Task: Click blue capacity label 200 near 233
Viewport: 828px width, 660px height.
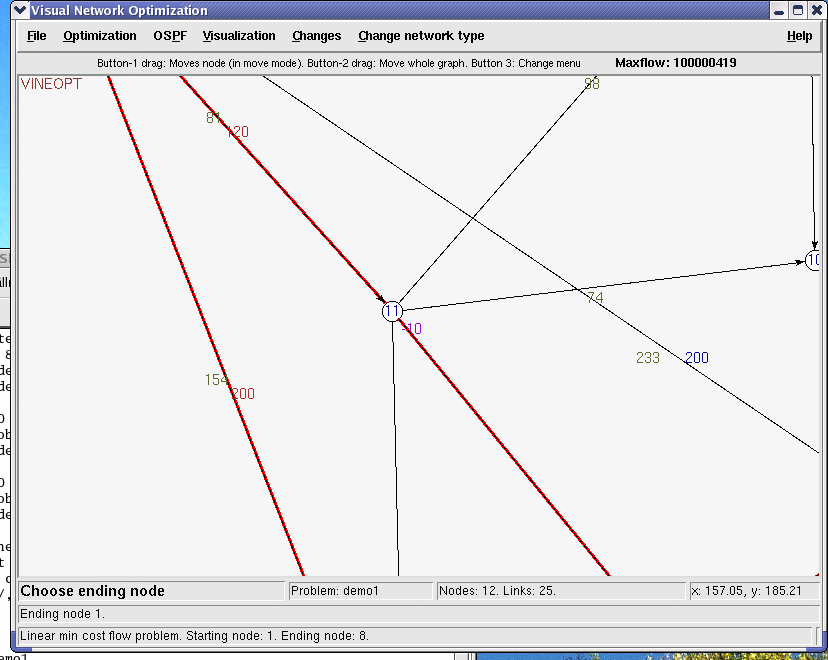Action: pyautogui.click(x=697, y=358)
